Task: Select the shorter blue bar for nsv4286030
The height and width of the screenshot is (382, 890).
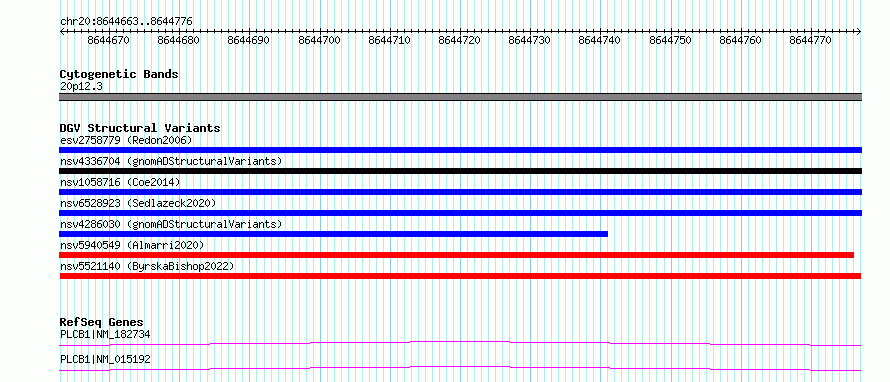Action: [x=333, y=234]
